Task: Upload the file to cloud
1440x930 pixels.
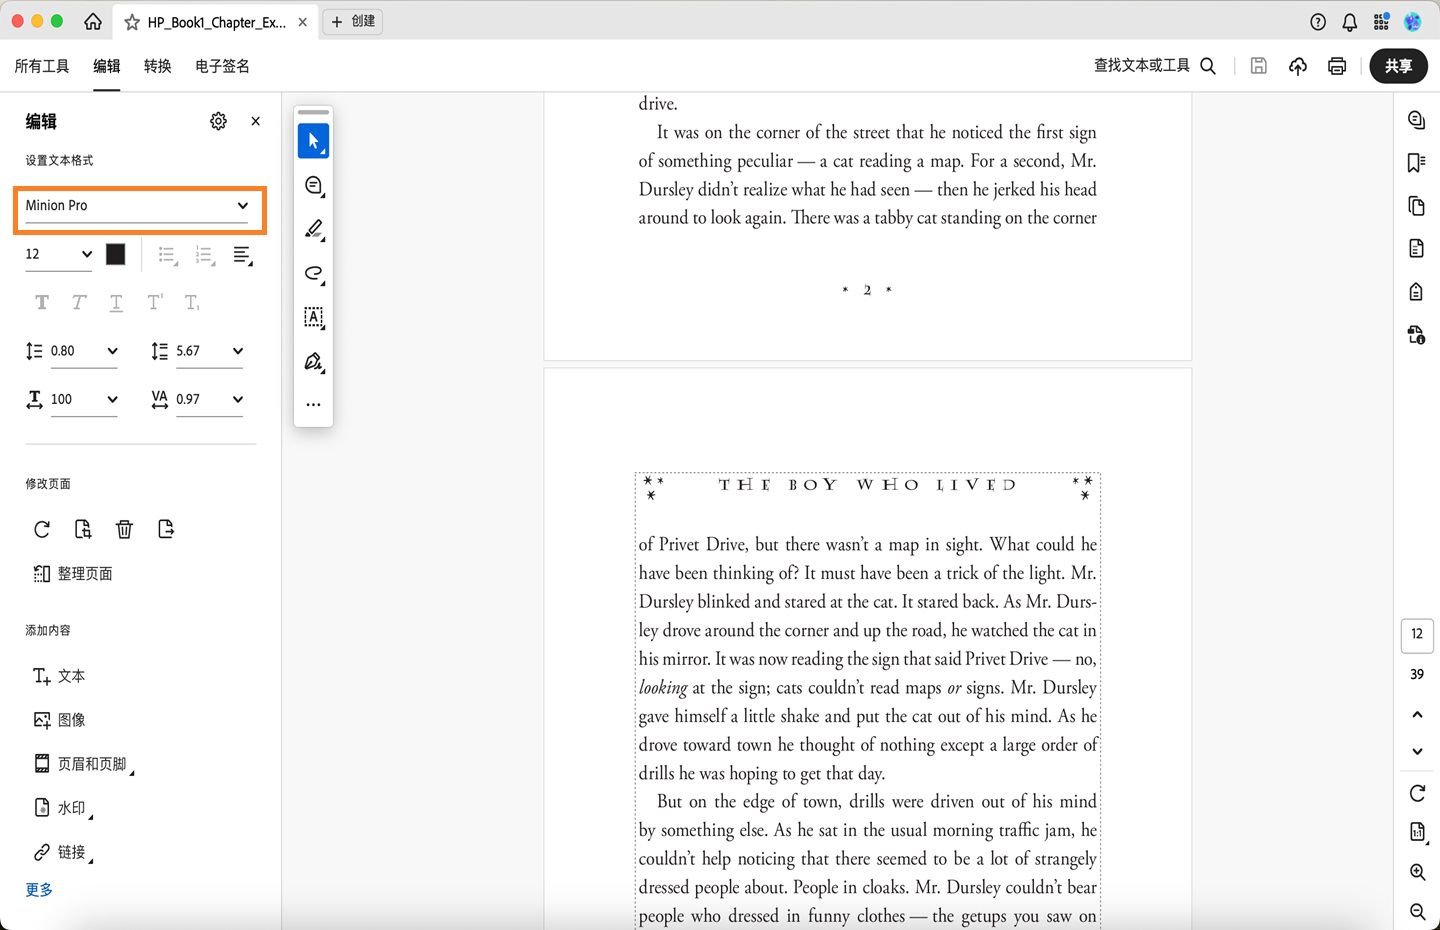Action: click(x=1298, y=66)
